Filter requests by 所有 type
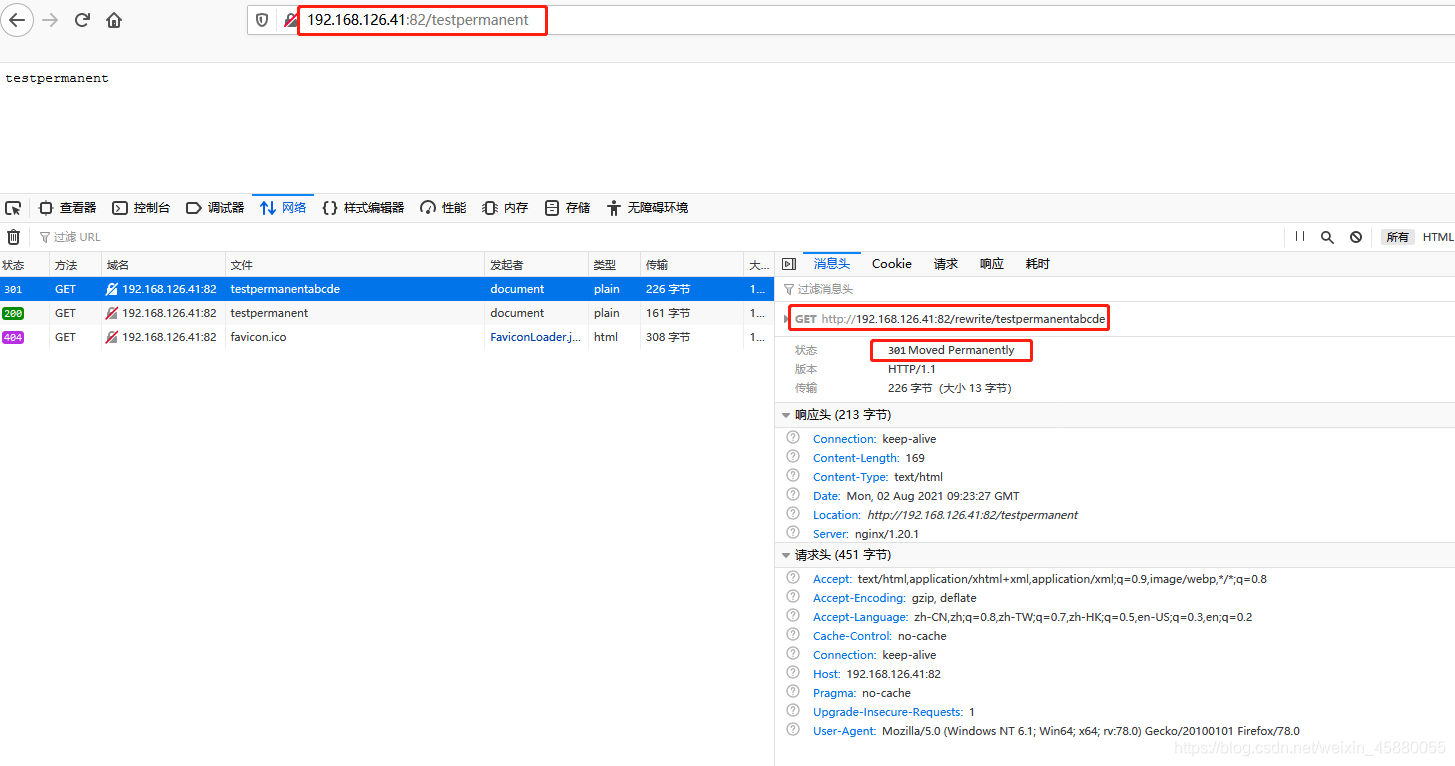1455x766 pixels. (x=1397, y=237)
